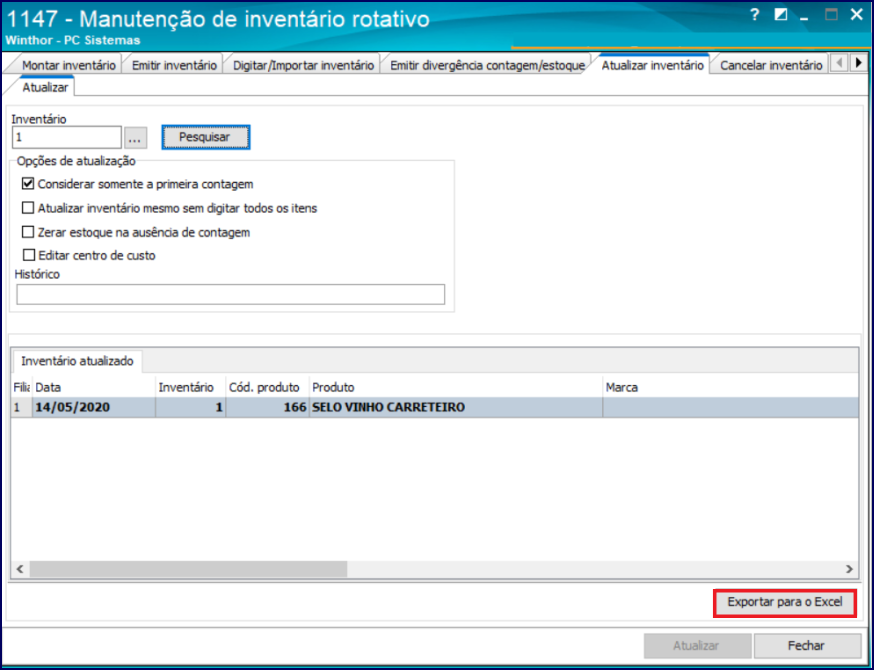
Task: Select the SELO VINHO CARRETEIRO cell
Action: point(456,407)
